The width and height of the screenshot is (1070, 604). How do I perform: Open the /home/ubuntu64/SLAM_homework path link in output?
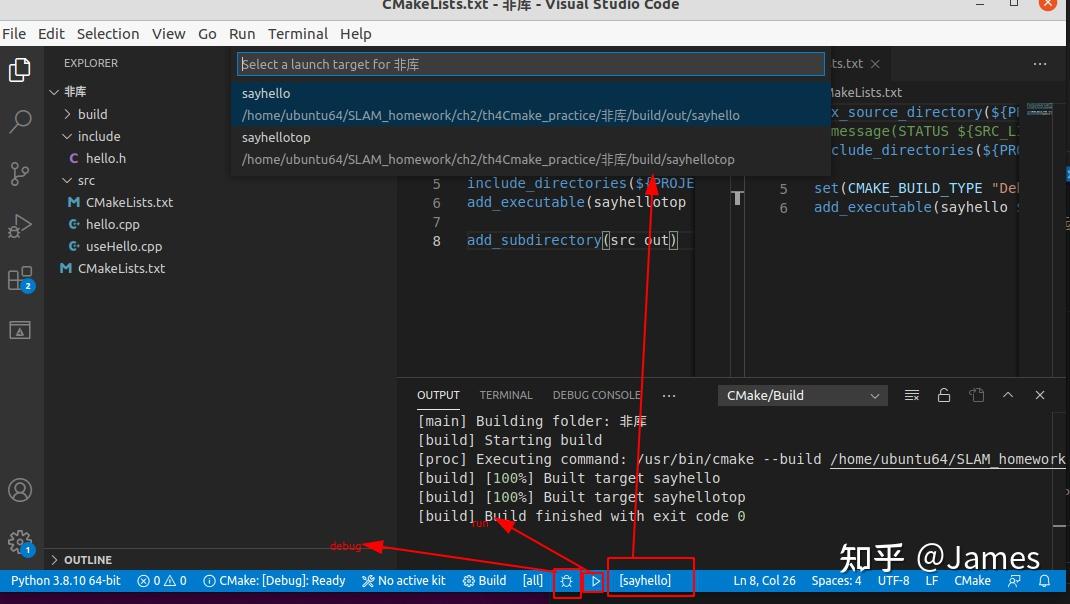(x=947, y=459)
